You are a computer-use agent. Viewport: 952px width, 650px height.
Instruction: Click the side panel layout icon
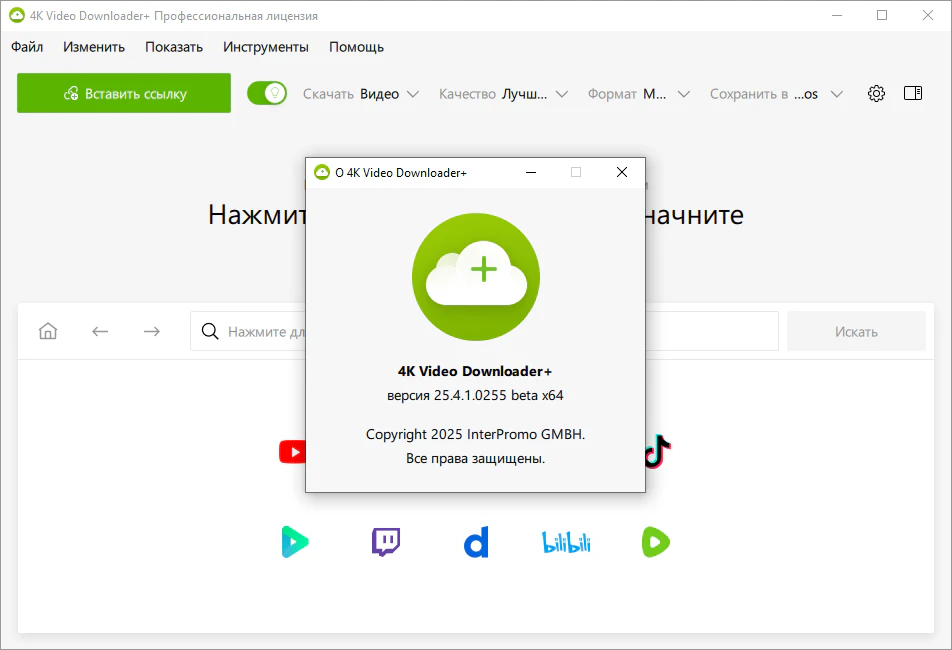pos(912,92)
